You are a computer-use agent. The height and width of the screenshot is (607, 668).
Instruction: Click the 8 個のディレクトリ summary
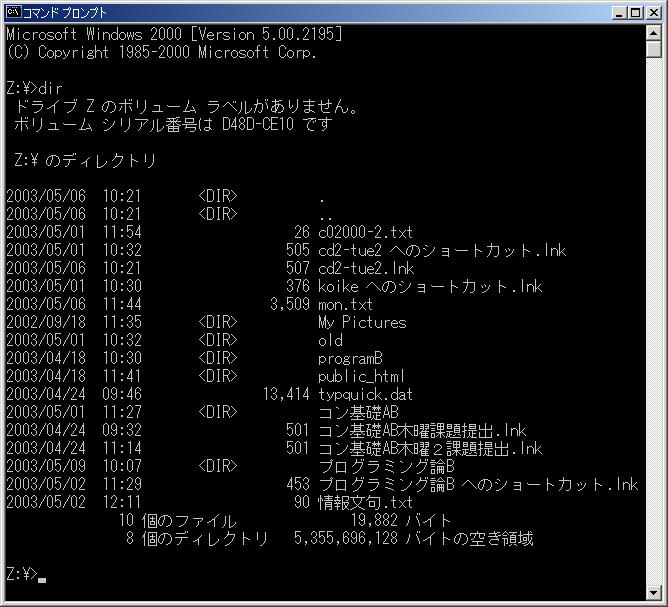pos(197,539)
